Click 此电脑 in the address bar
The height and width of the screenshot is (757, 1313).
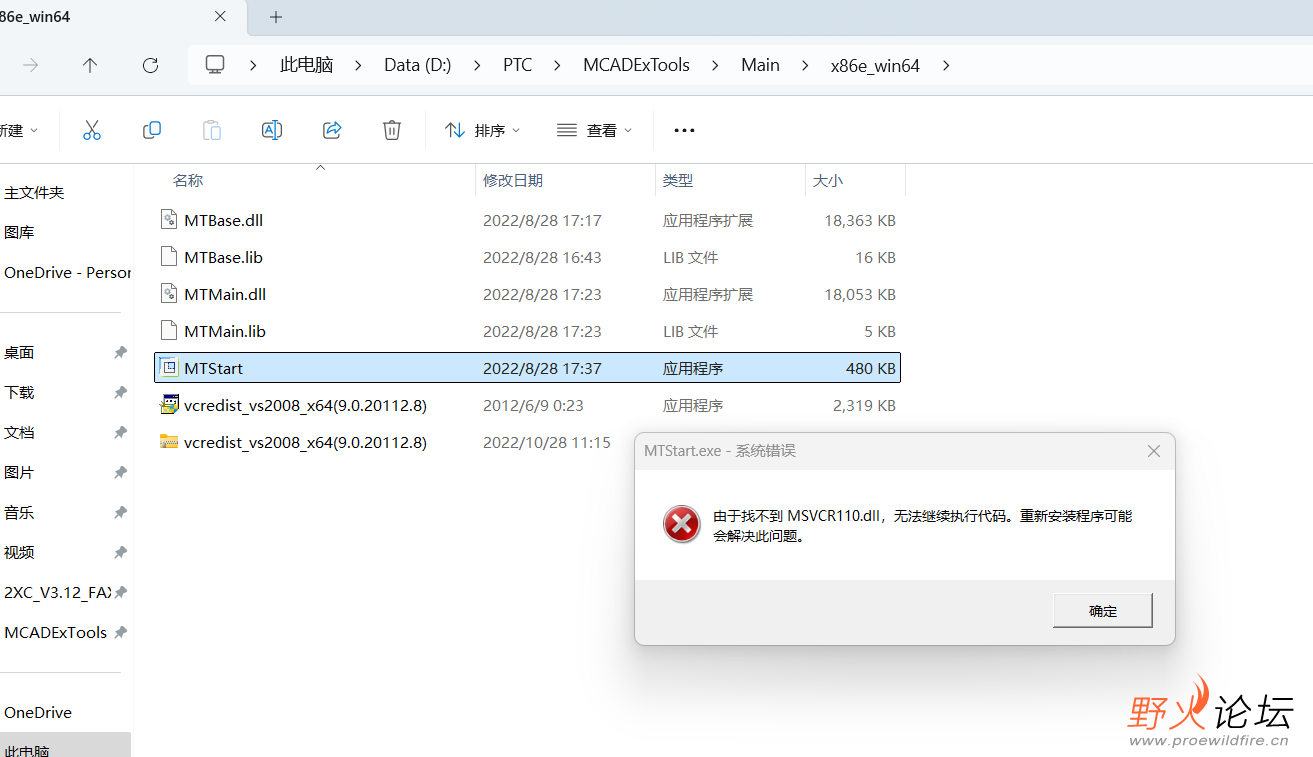pyautogui.click(x=306, y=65)
